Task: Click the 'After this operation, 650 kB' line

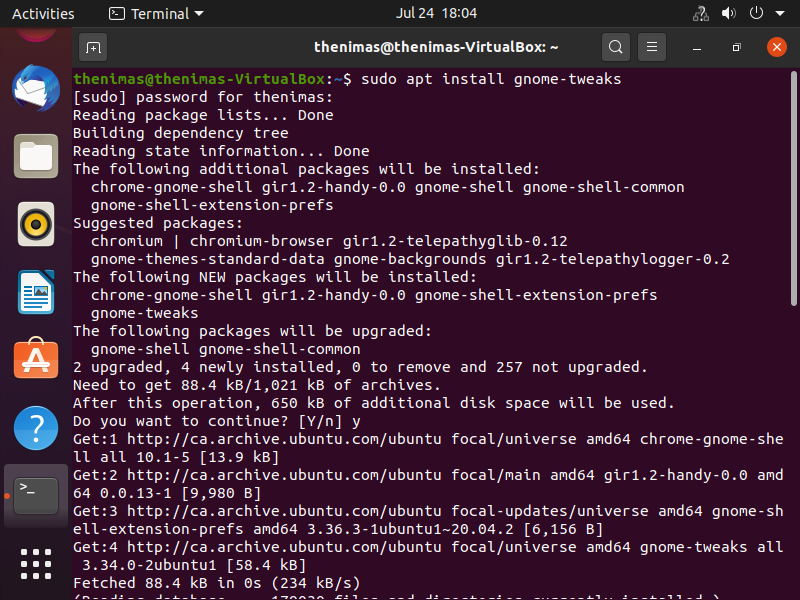Action: pos(373,403)
